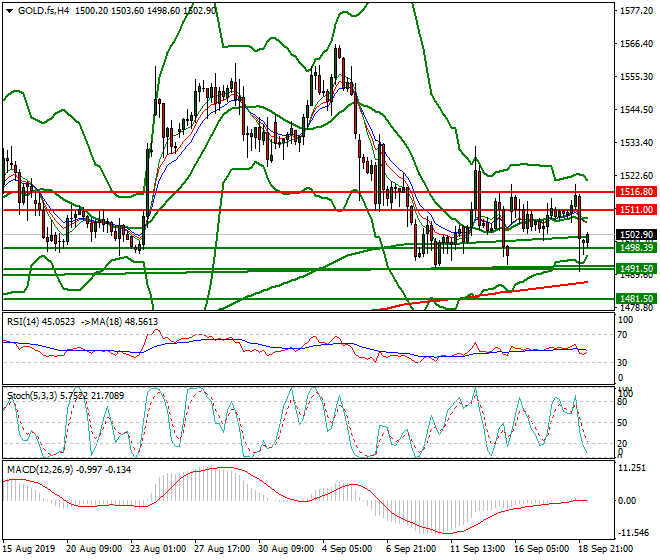Select the MACD scale value 11.251
This screenshot has height=560, width=660.
coord(633,468)
